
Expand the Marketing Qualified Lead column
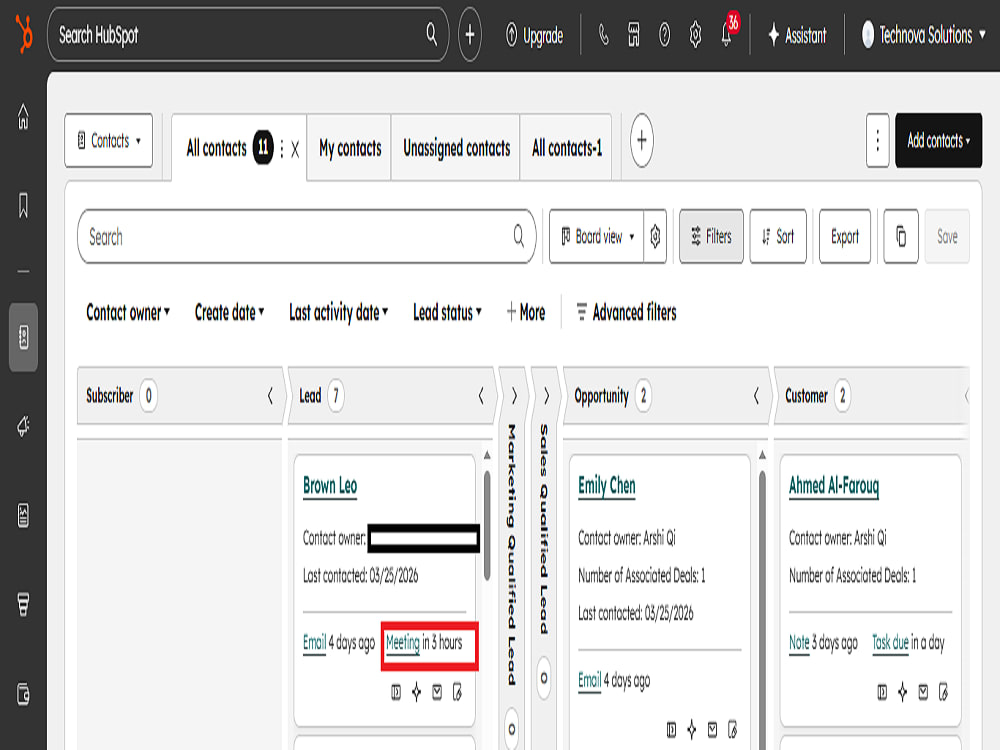(514, 396)
